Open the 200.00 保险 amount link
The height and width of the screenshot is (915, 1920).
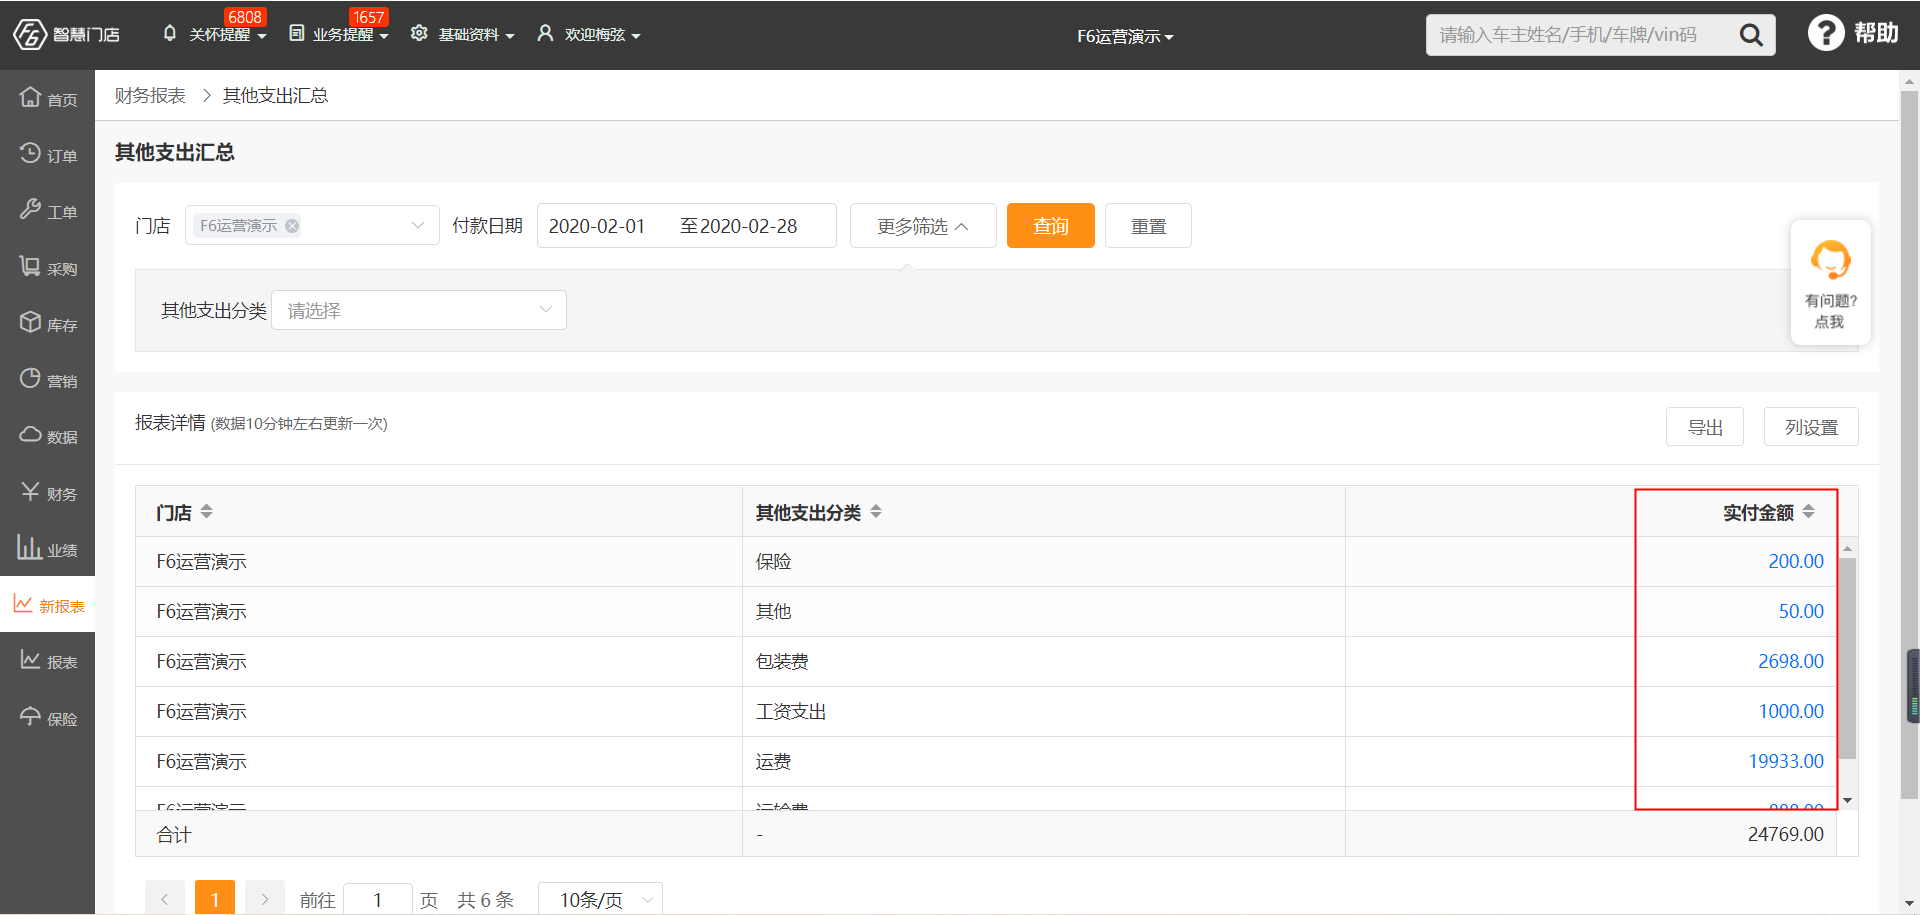point(1796,561)
